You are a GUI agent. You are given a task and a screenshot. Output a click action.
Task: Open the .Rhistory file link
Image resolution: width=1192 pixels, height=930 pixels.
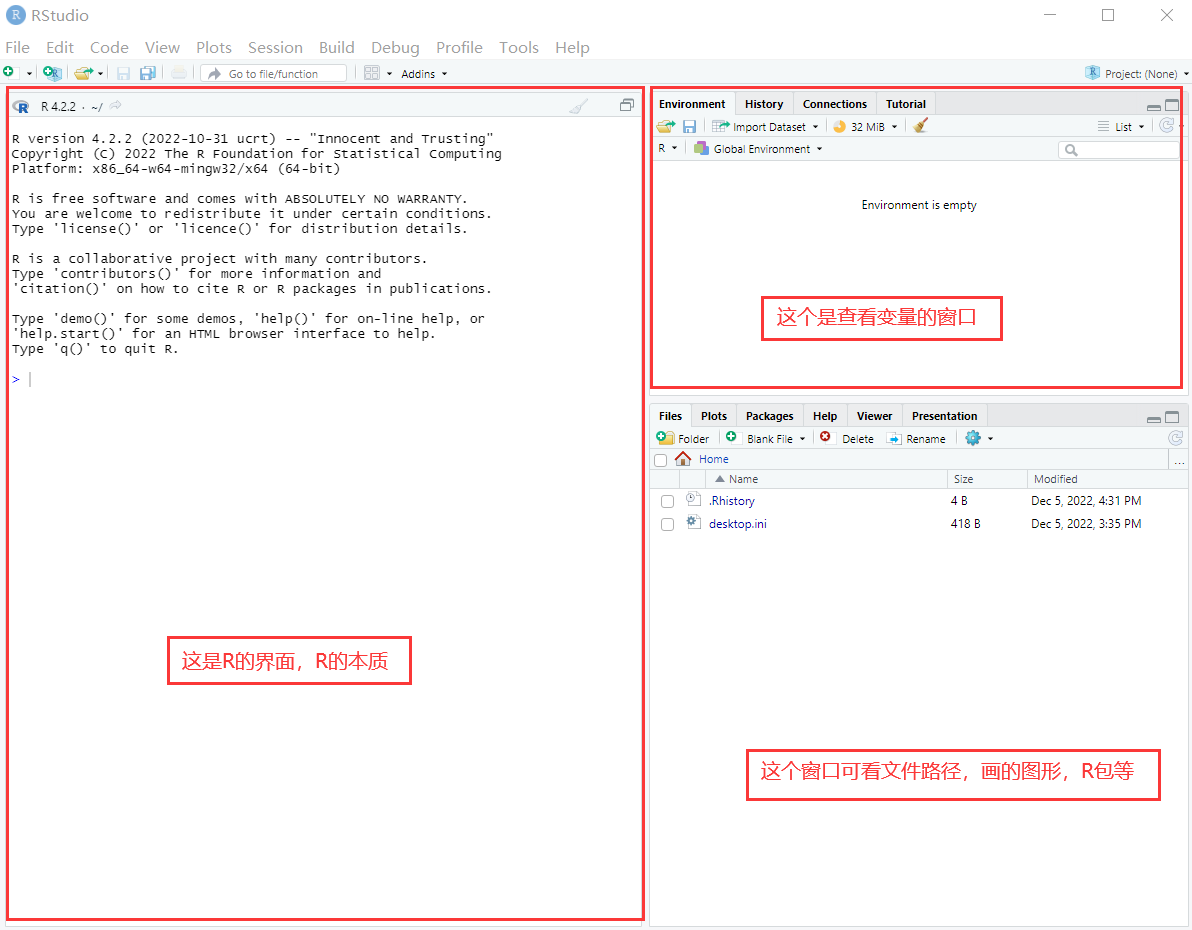pos(731,500)
